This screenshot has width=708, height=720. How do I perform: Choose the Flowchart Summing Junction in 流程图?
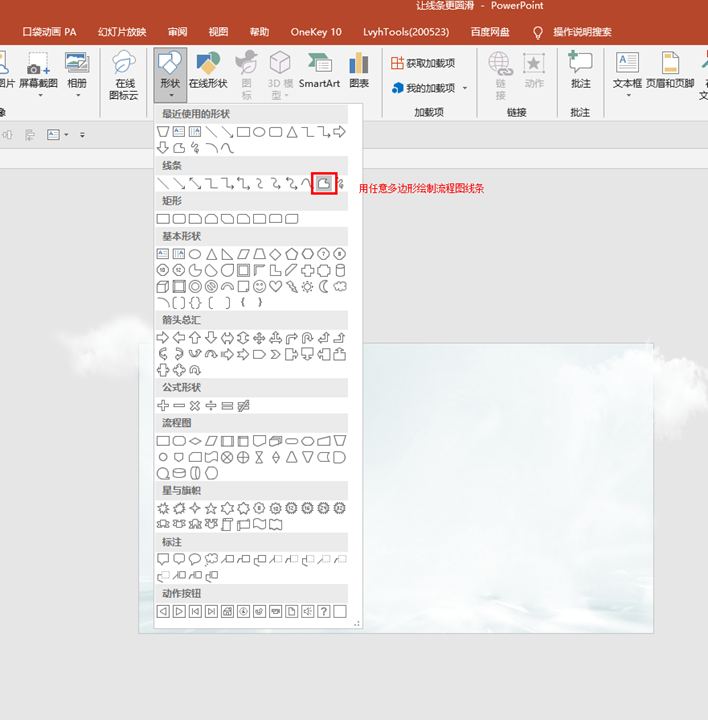click(x=227, y=457)
